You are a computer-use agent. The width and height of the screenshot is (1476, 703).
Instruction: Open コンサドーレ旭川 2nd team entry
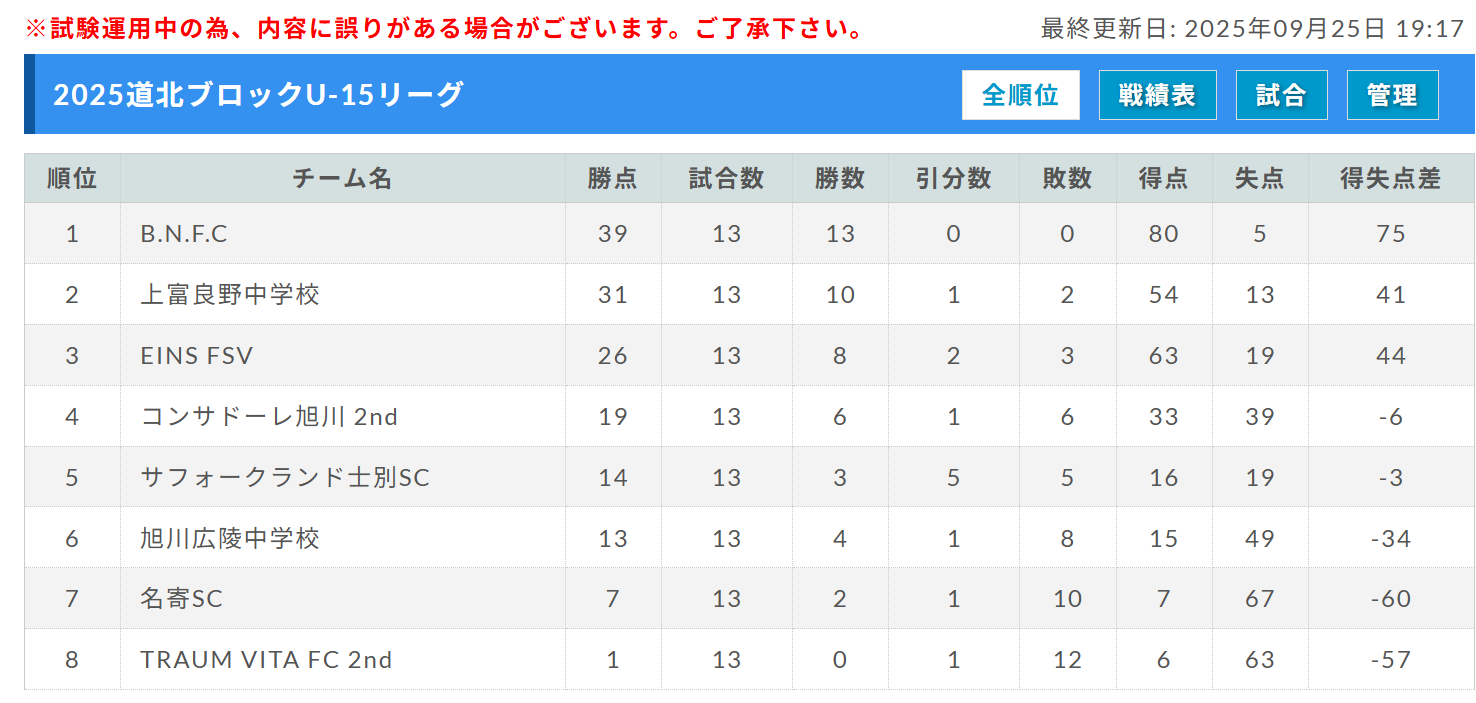coord(269,417)
